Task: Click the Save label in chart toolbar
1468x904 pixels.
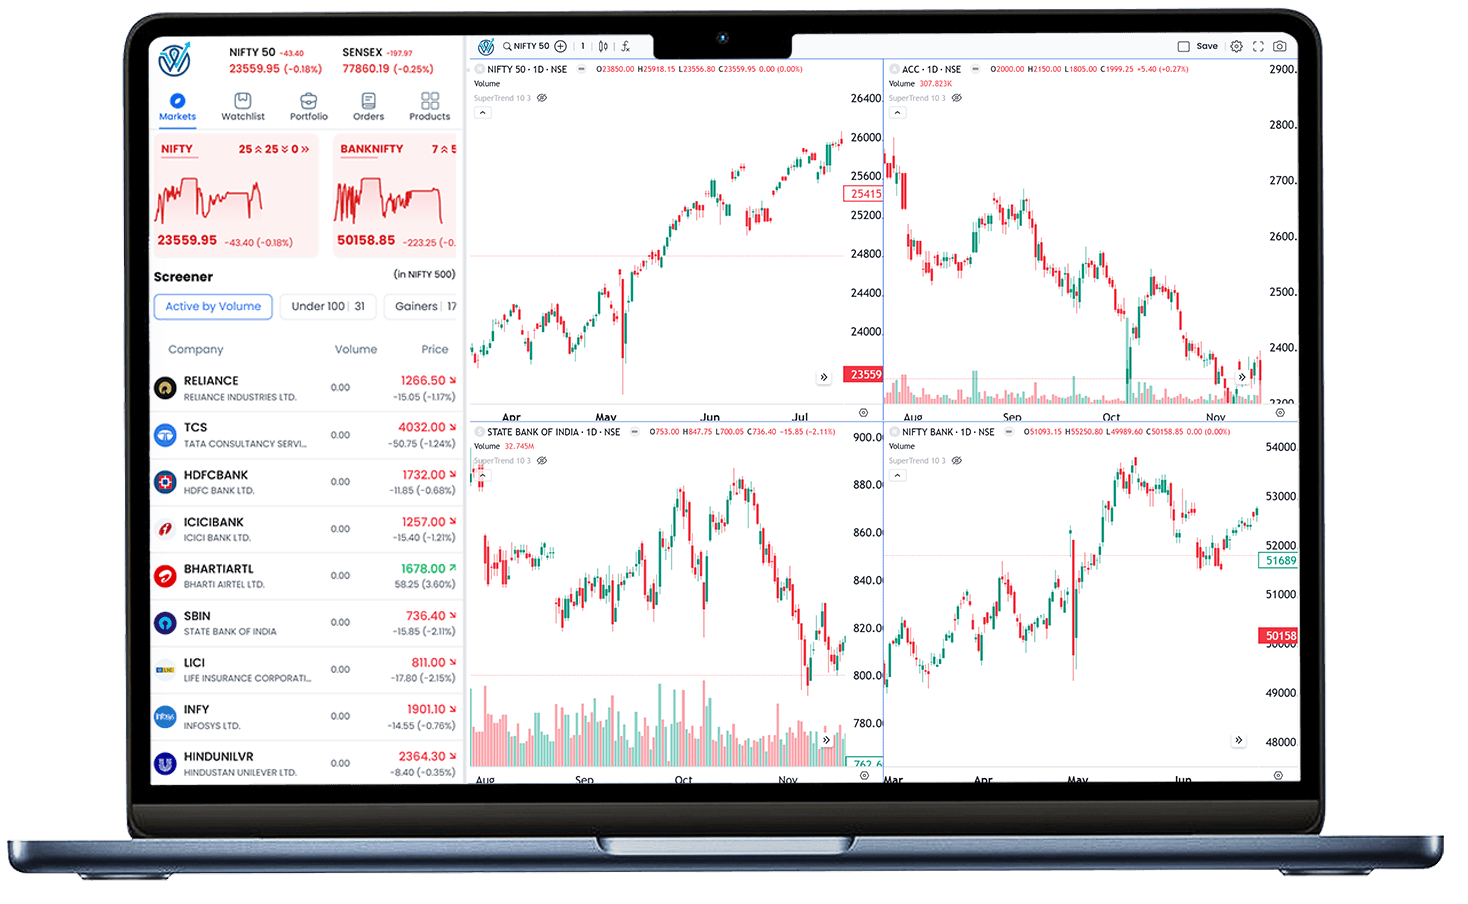Action: pyautogui.click(x=1207, y=46)
